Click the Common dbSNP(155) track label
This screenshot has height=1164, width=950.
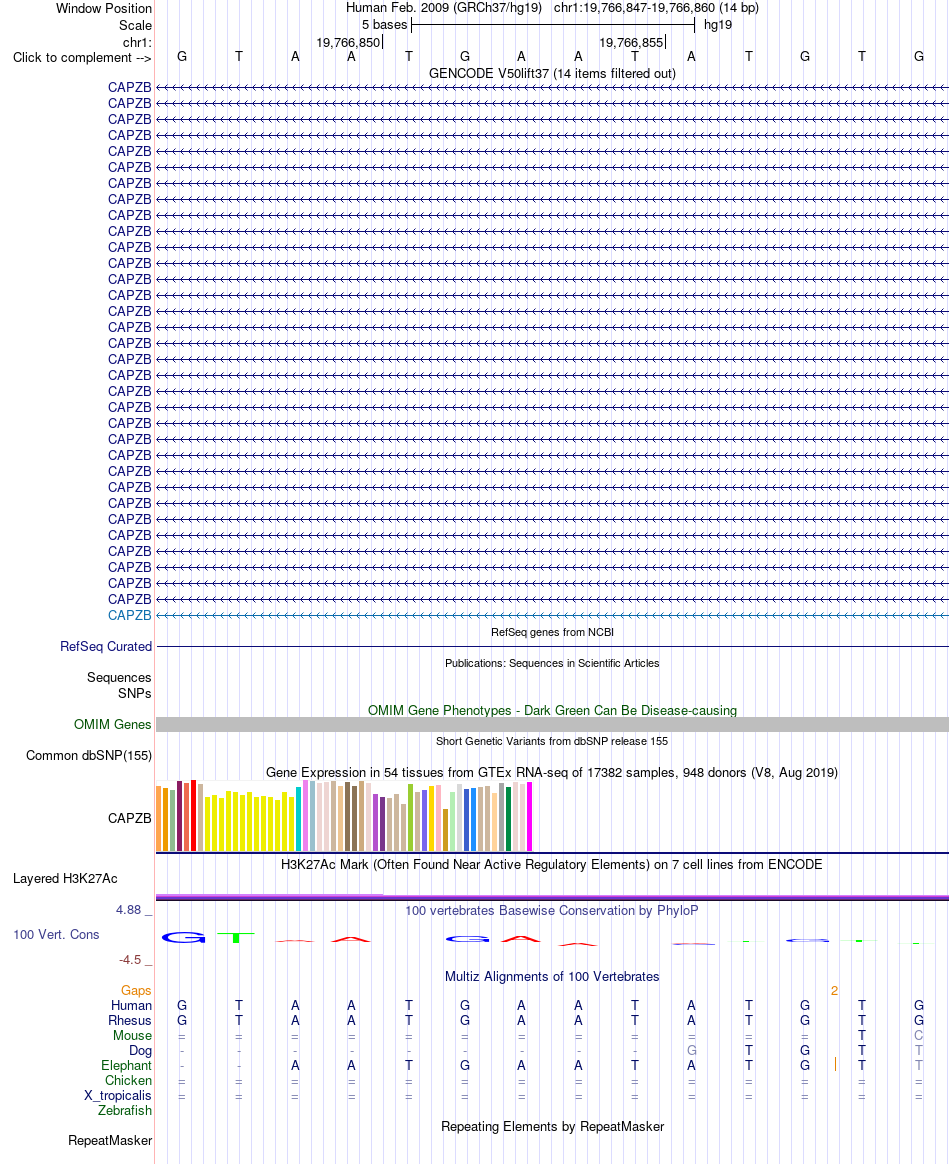coord(89,756)
